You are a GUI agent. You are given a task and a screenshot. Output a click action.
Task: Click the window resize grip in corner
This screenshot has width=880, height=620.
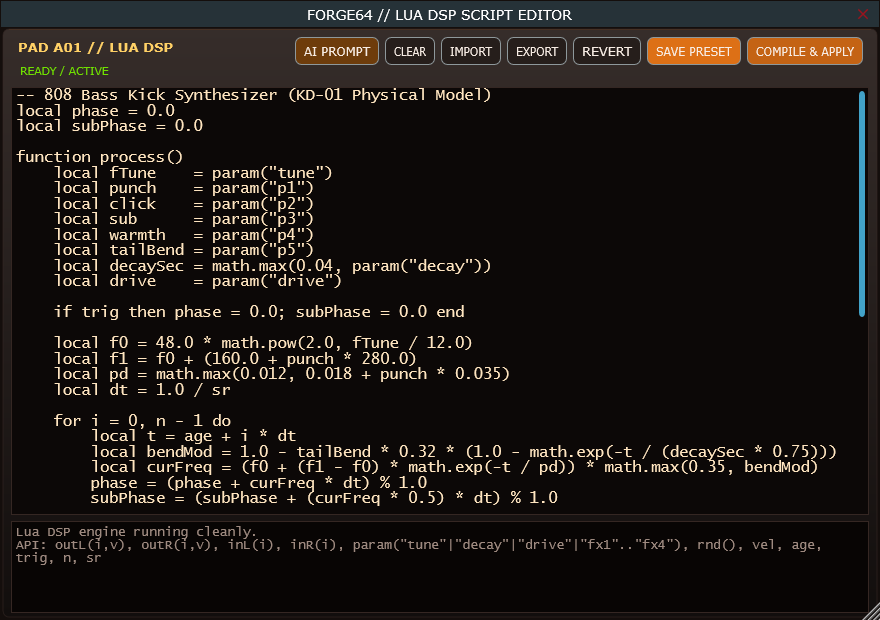[871, 612]
